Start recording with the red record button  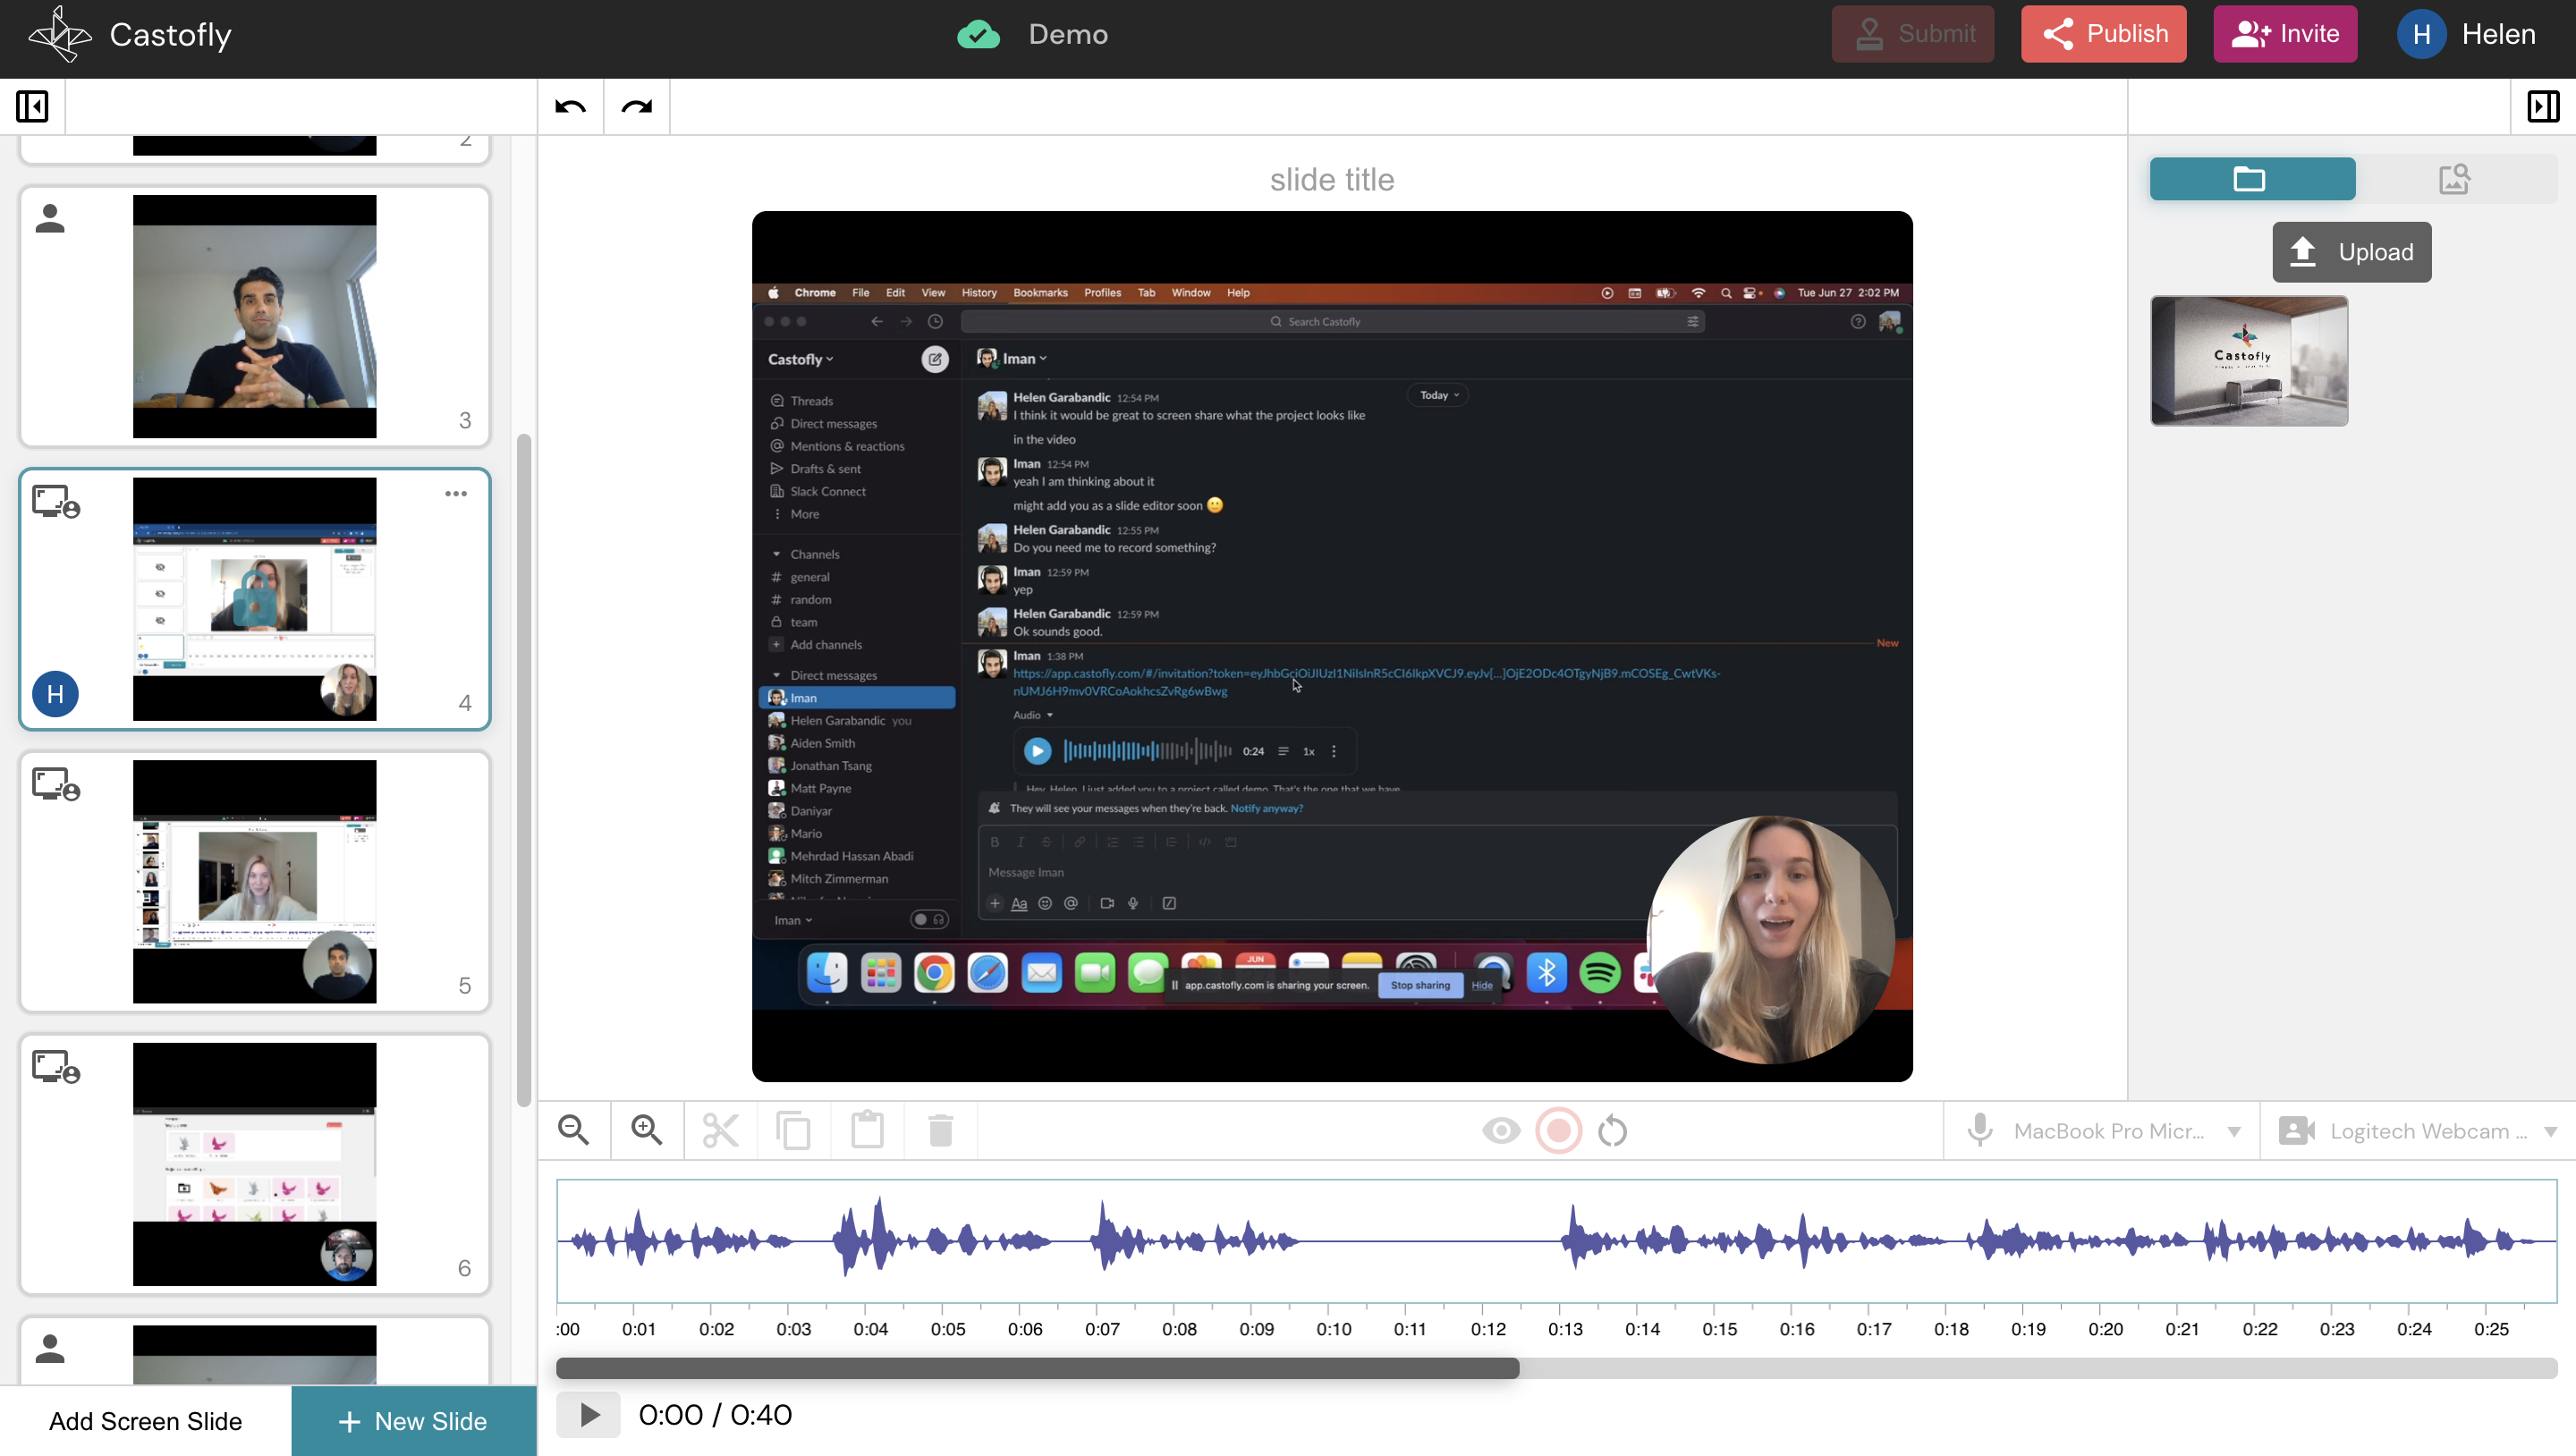[1559, 1131]
